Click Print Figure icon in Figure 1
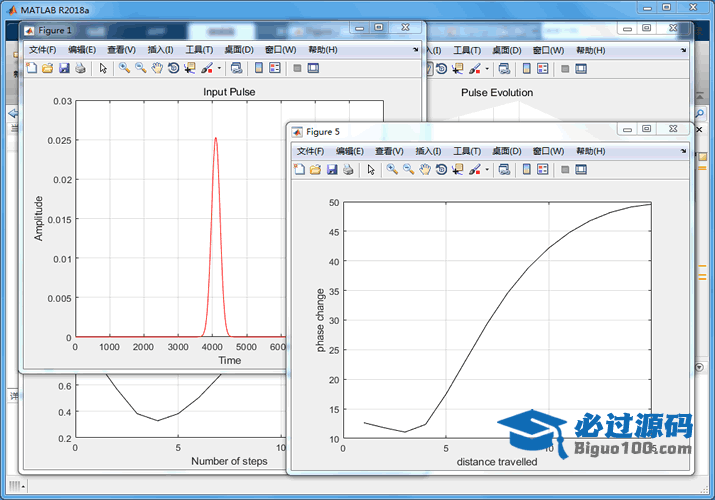The image size is (715, 500). (80, 68)
